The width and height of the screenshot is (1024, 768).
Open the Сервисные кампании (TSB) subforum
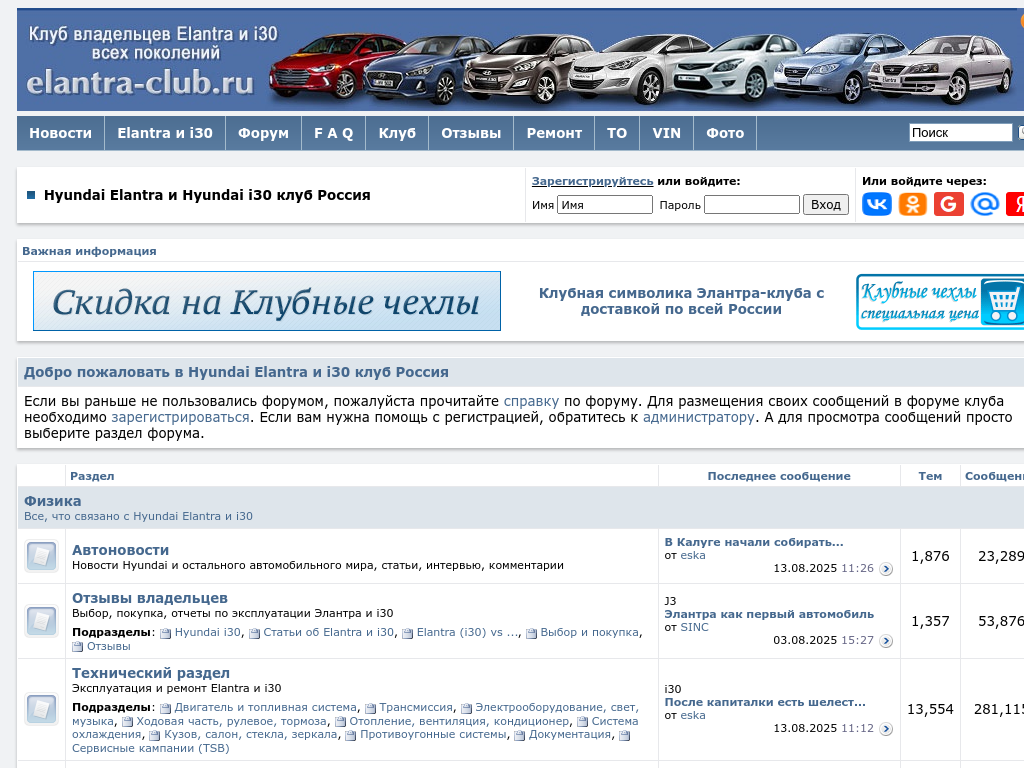(x=151, y=748)
